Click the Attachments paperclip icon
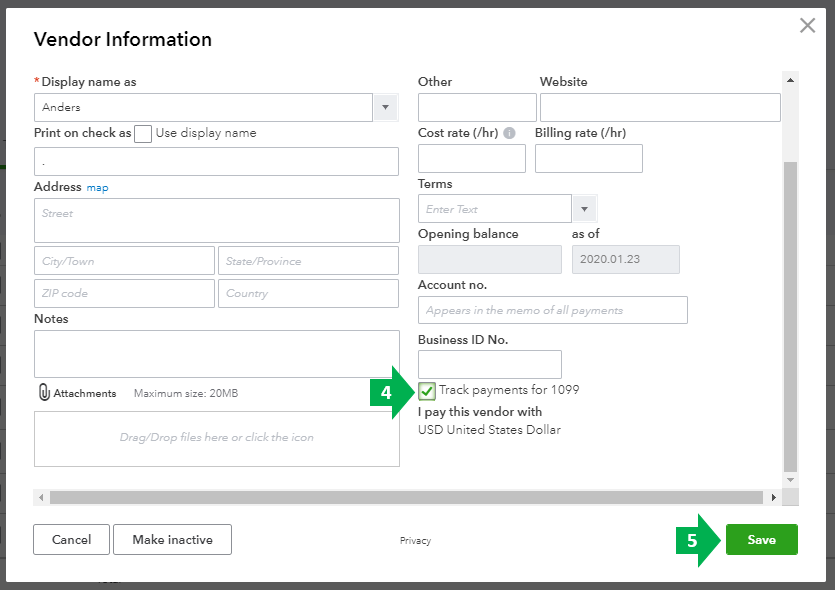 coord(42,392)
